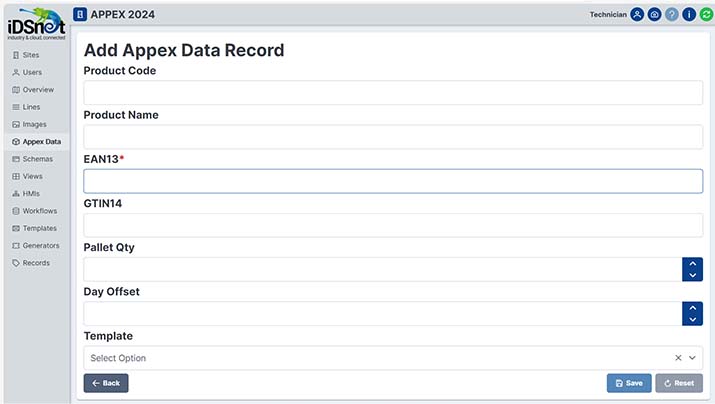Open the help question mark icon
Viewport: 715px width, 404px height.
(x=672, y=15)
